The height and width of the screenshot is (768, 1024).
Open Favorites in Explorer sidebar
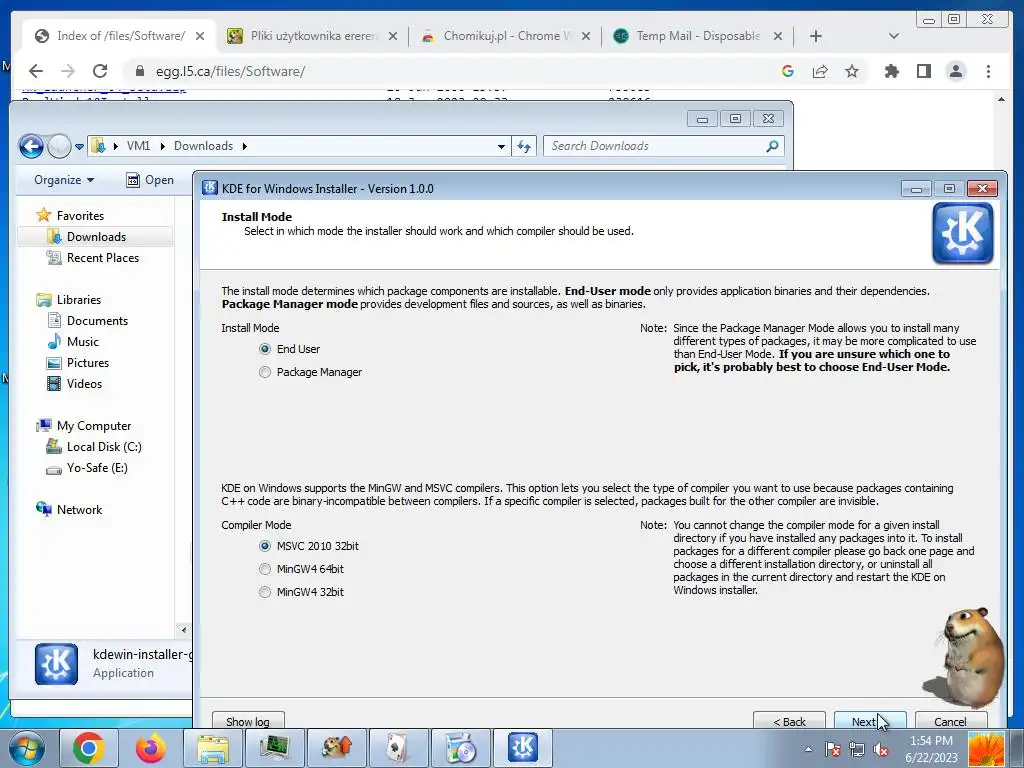80,216
